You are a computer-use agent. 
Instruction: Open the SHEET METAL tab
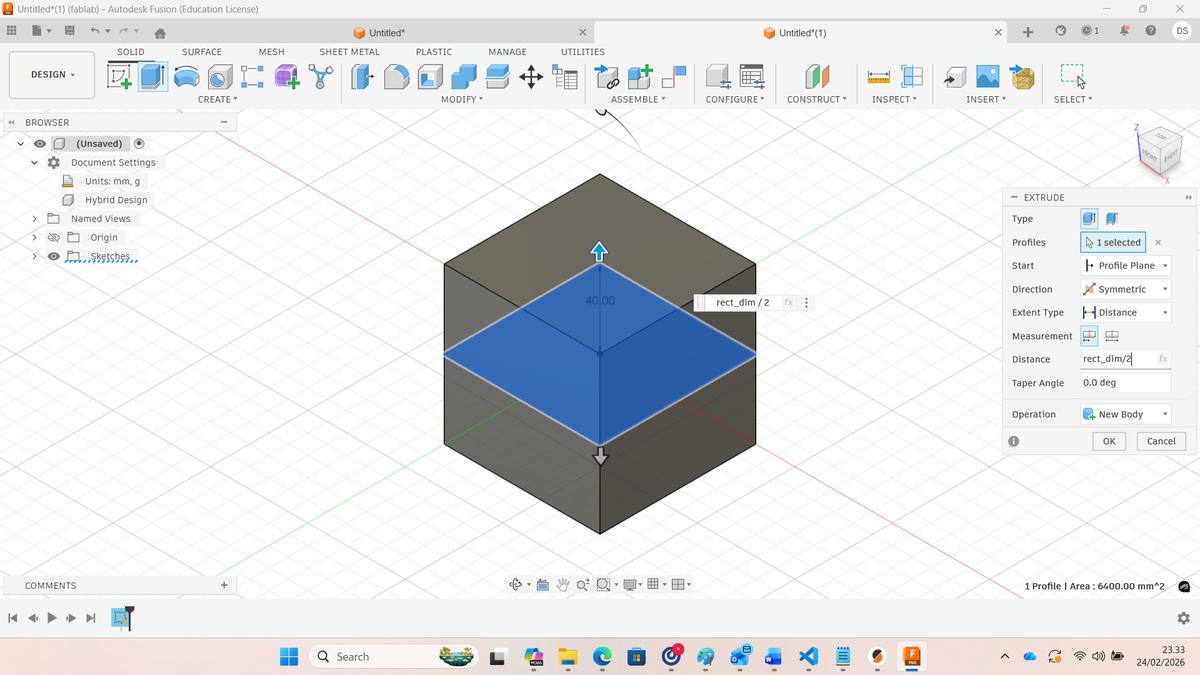coord(349,52)
